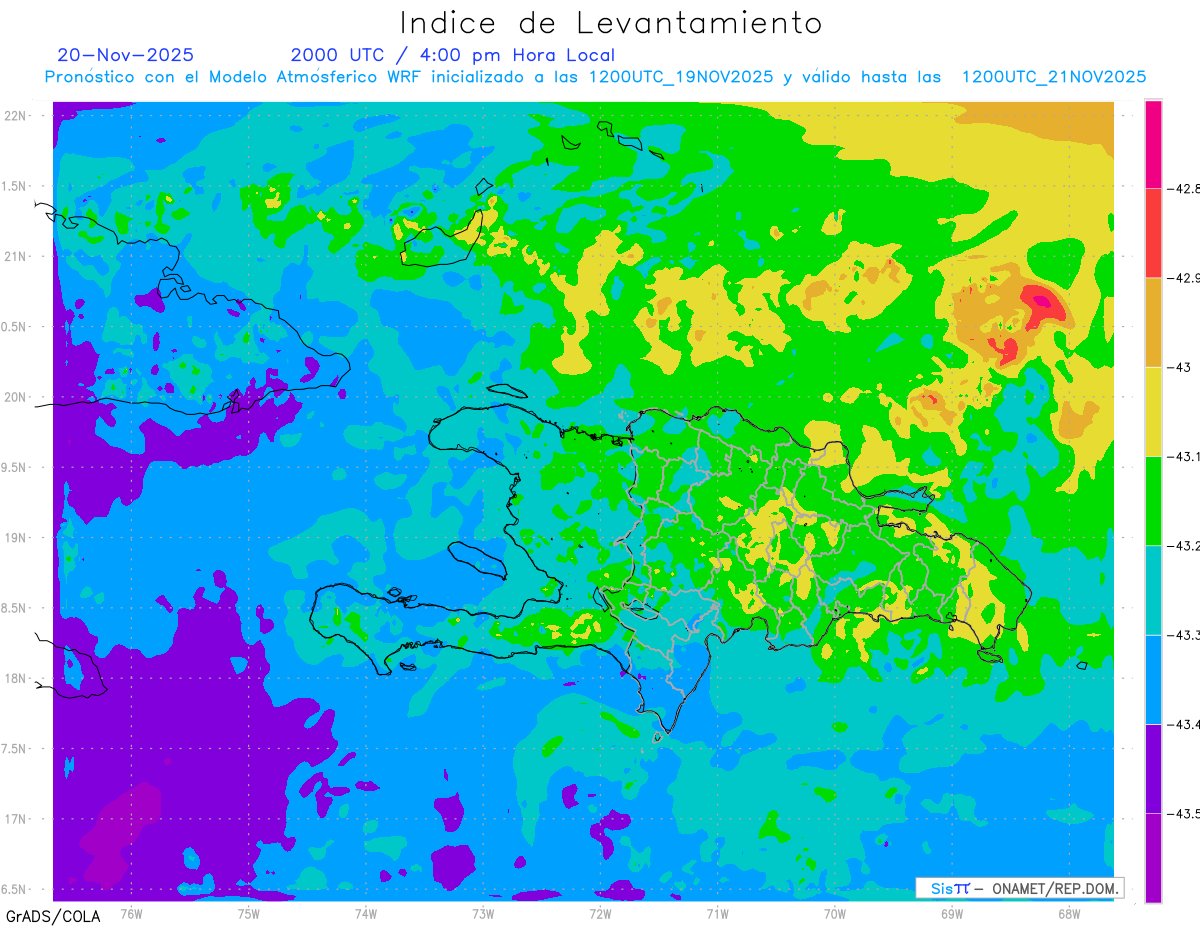Click the '18N' latitude label

tap(17, 678)
